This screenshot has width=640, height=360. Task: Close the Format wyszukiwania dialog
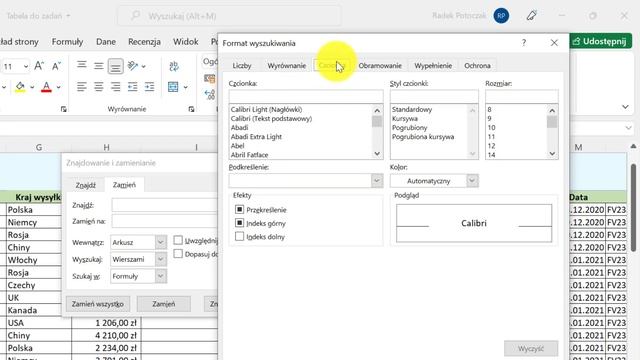tap(554, 42)
